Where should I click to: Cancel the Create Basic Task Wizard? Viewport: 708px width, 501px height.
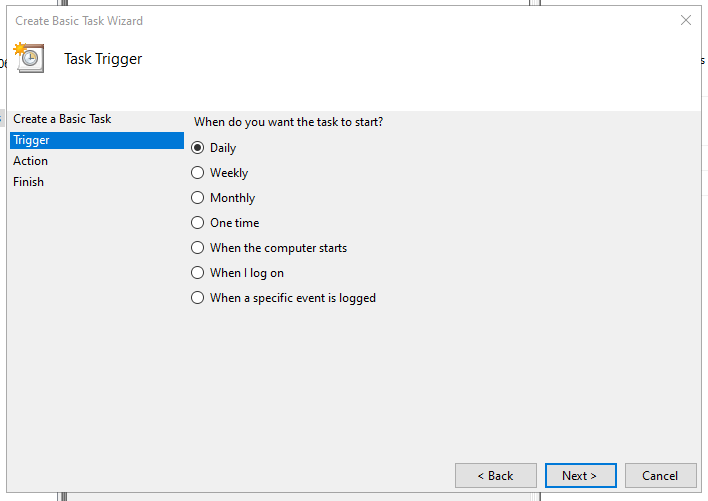(x=661, y=476)
